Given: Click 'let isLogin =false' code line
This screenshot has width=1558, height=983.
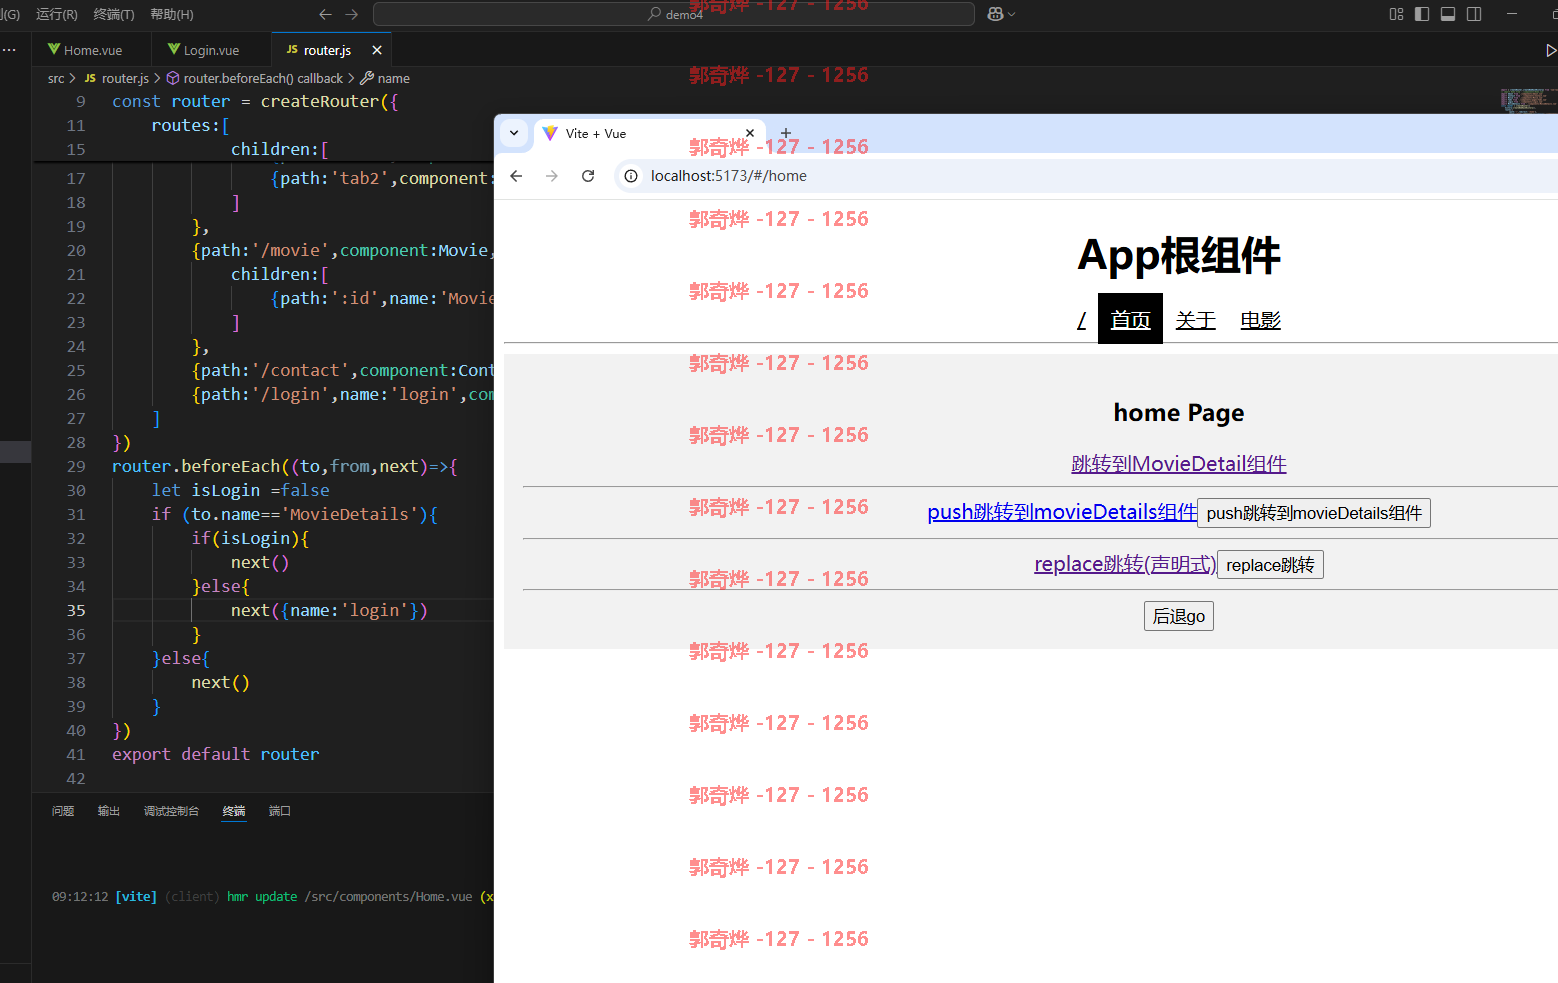Looking at the screenshot, I should point(240,490).
